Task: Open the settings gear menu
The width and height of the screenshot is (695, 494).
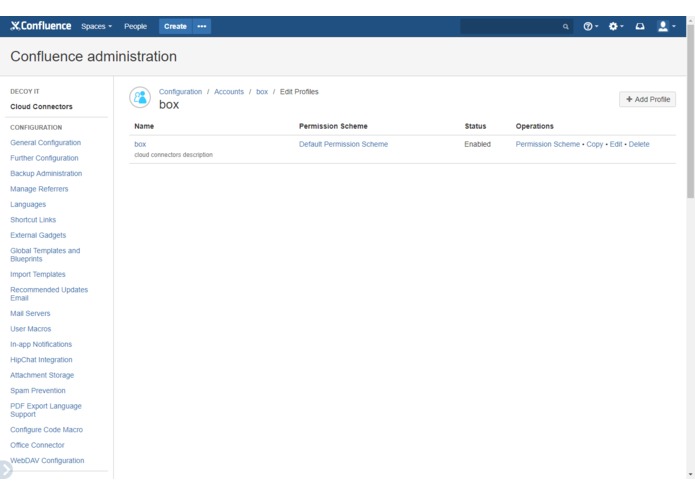Action: click(x=616, y=27)
